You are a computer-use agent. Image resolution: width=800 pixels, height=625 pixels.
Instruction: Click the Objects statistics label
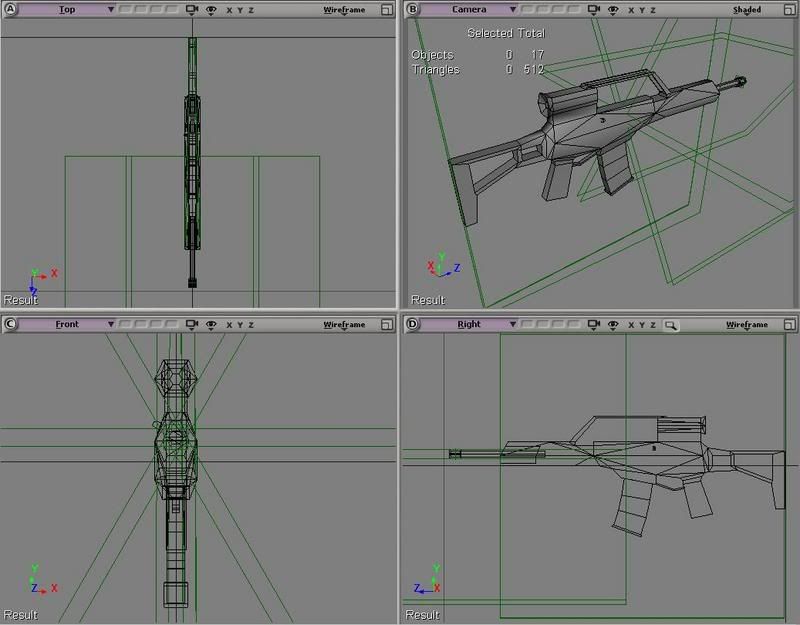(432, 55)
